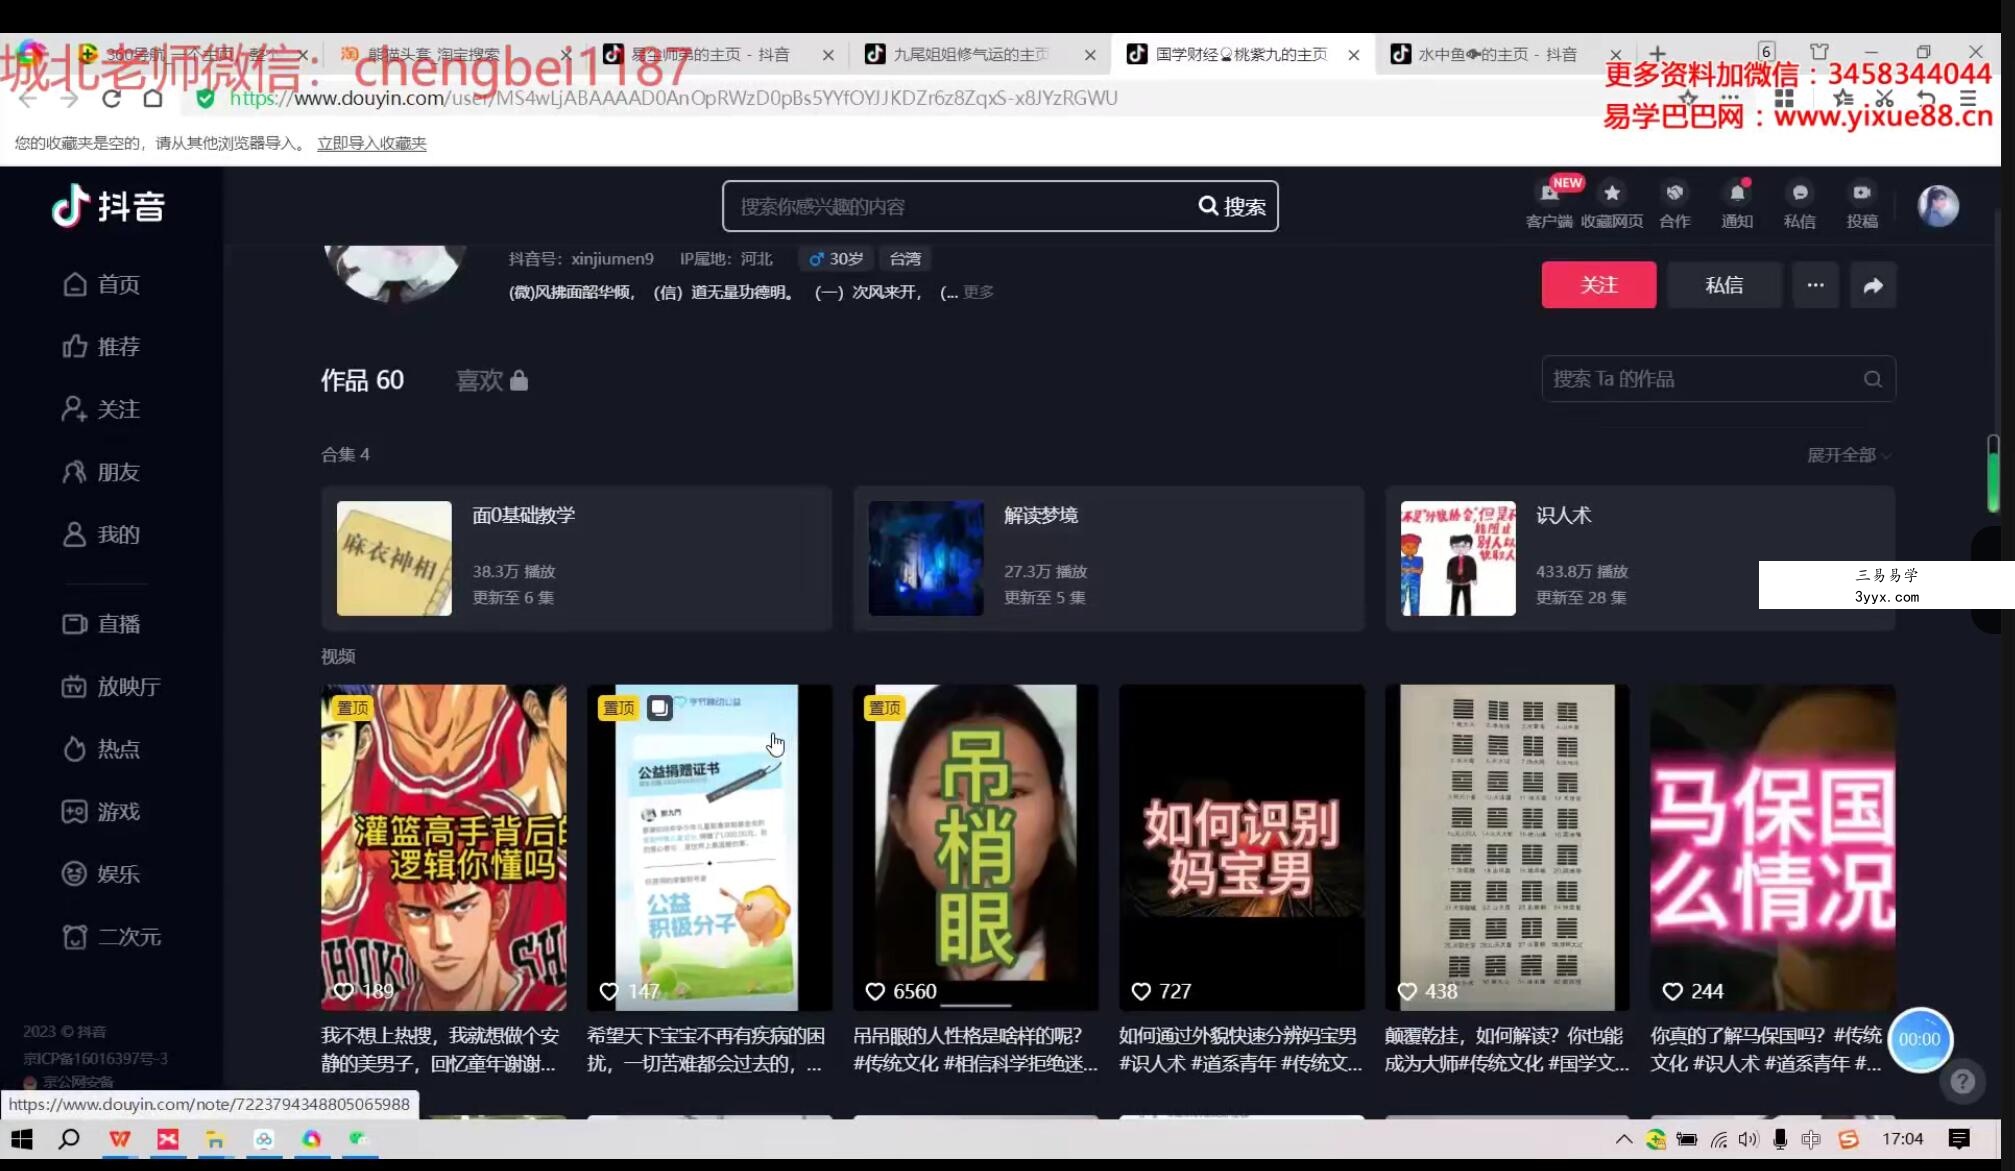Click the search icon in works search

(1873, 379)
